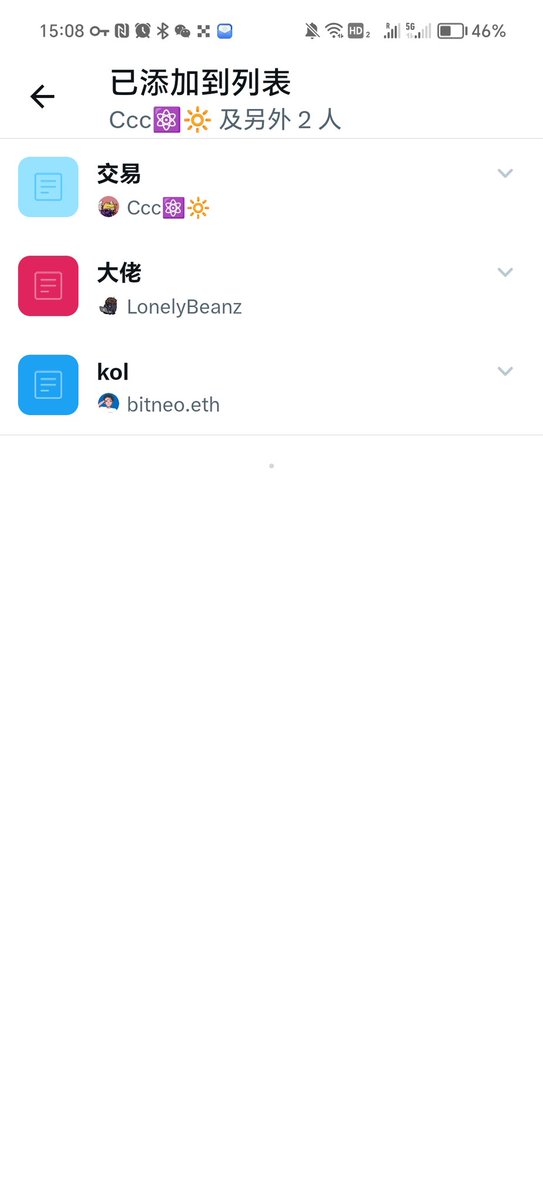Open bitneo.eth avatar under kol list

(108, 404)
